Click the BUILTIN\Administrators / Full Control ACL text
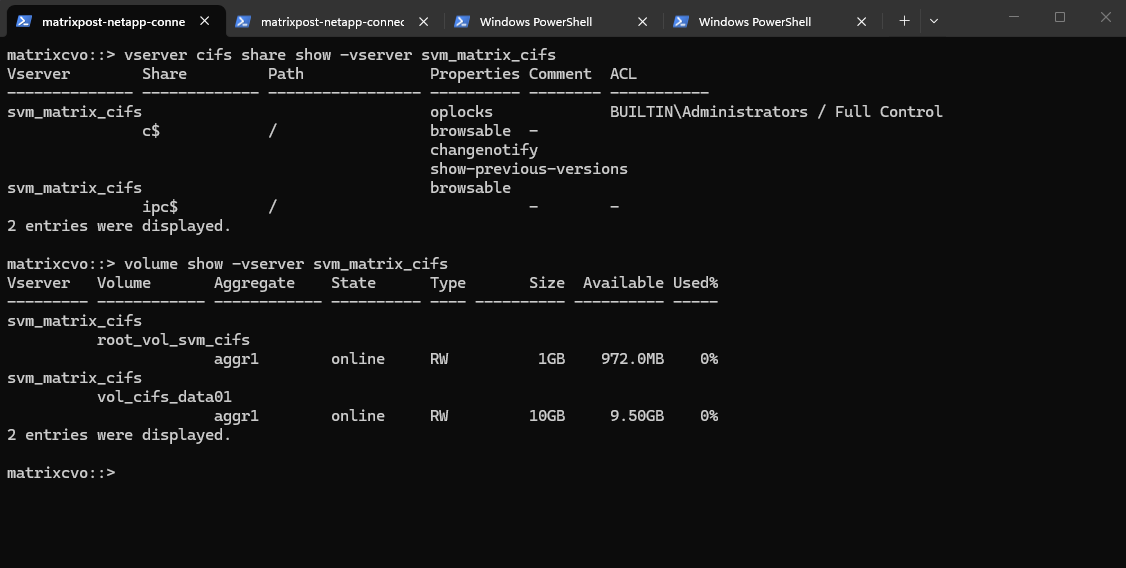 pyautogui.click(x=776, y=112)
